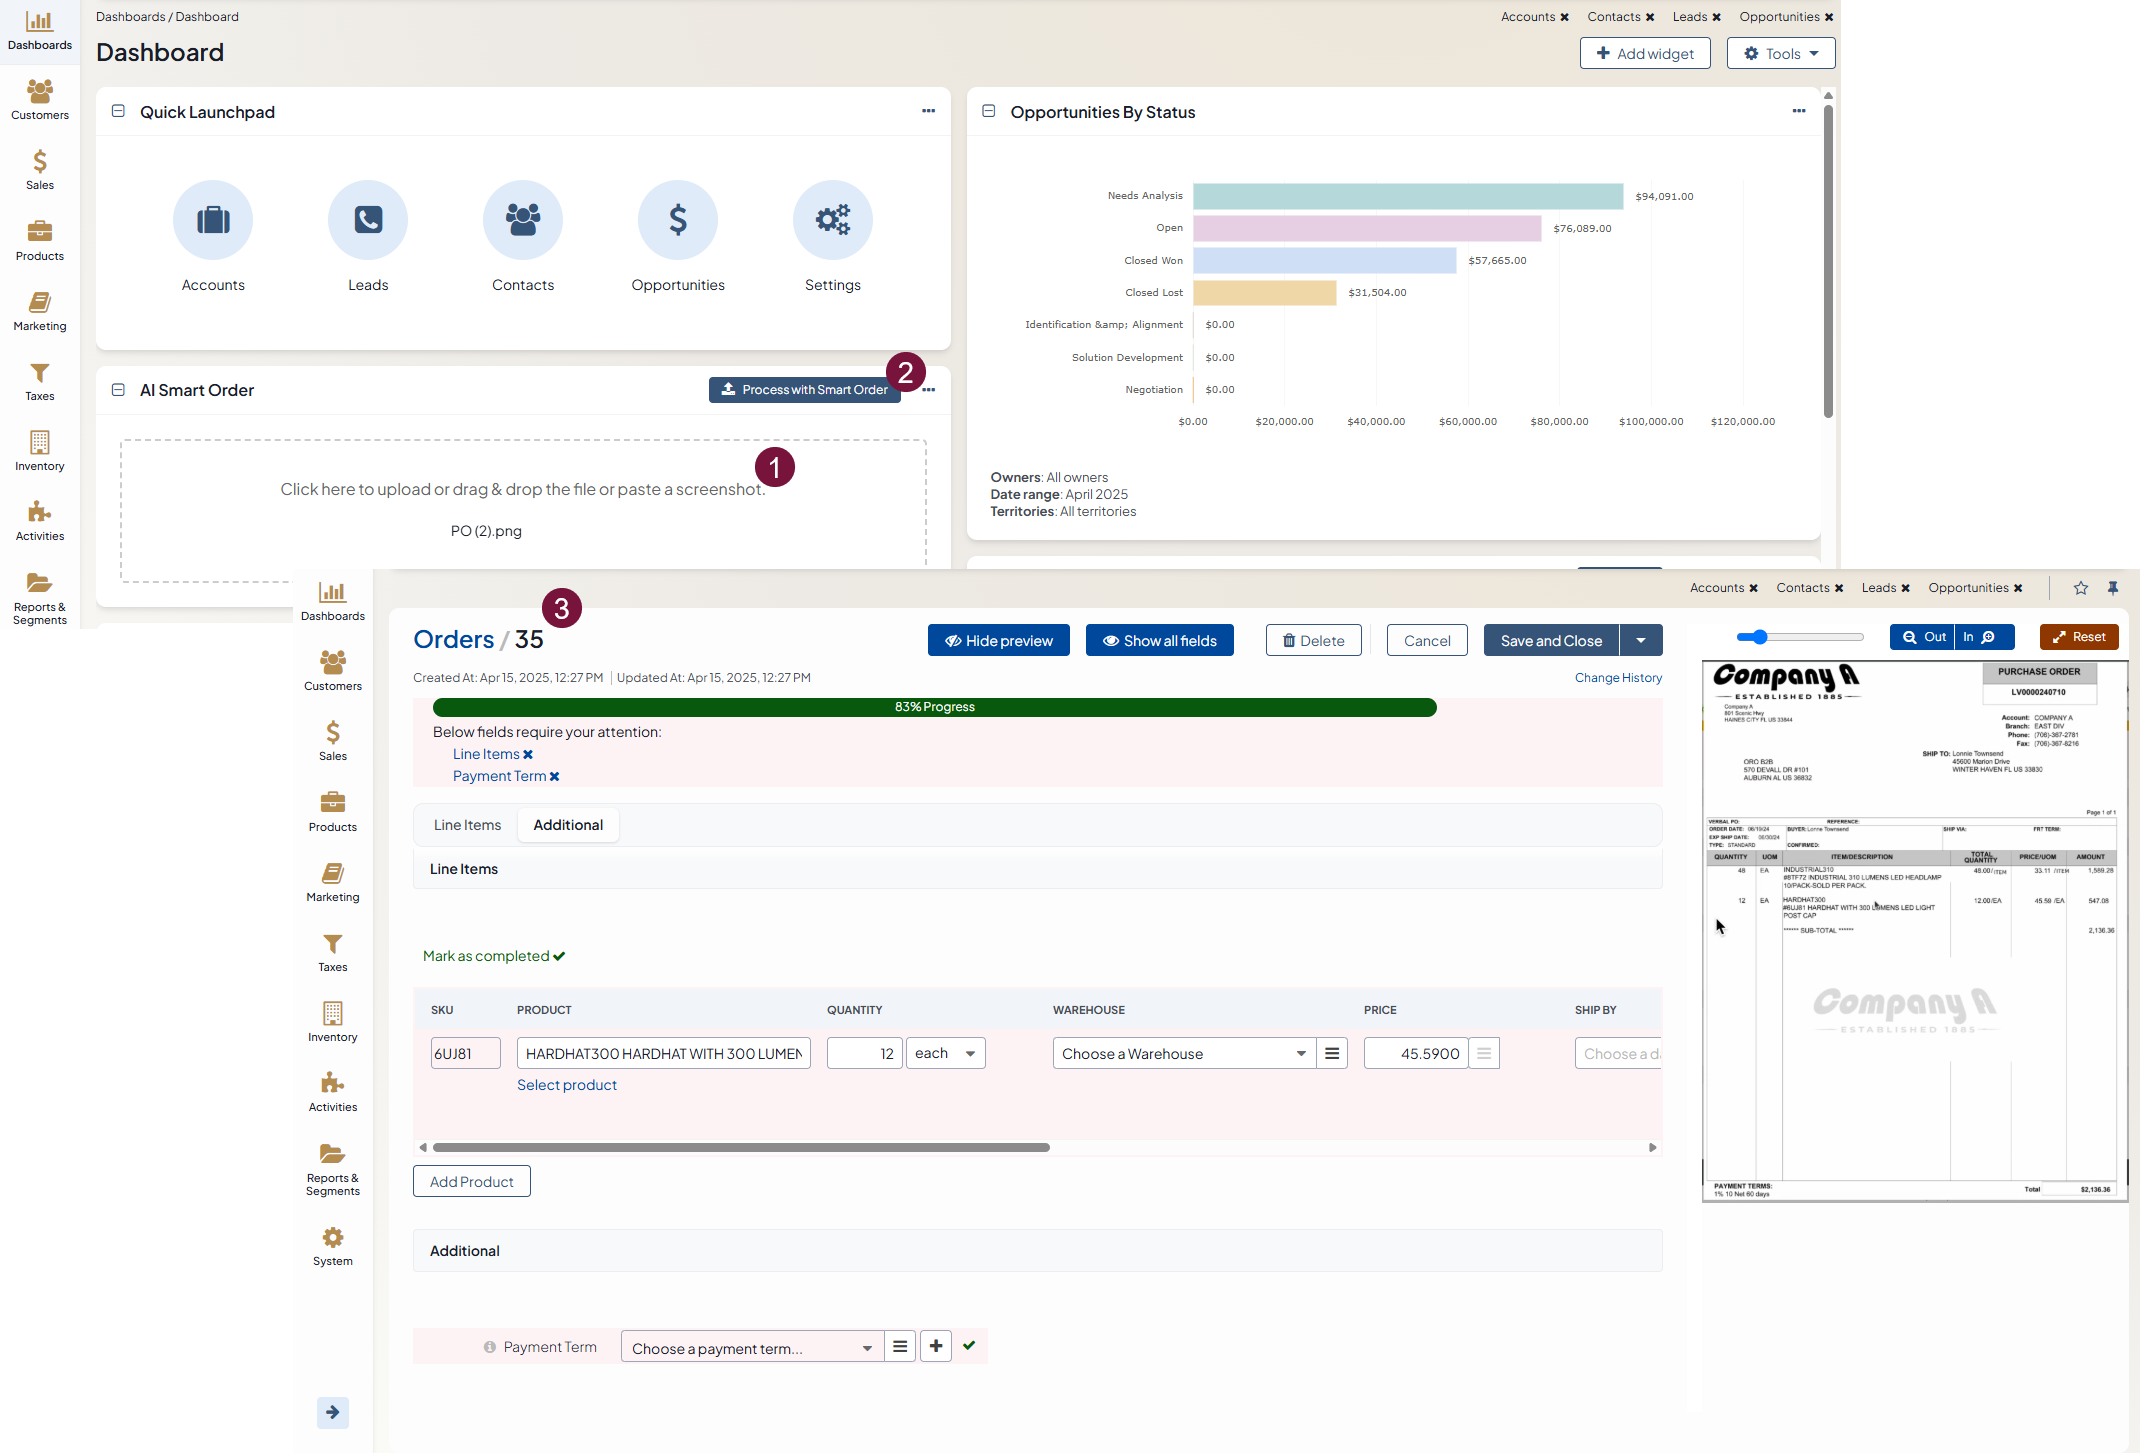This screenshot has height=1453, width=2140.
Task: Open the Save and Close arrow dropdown
Action: tap(1641, 640)
